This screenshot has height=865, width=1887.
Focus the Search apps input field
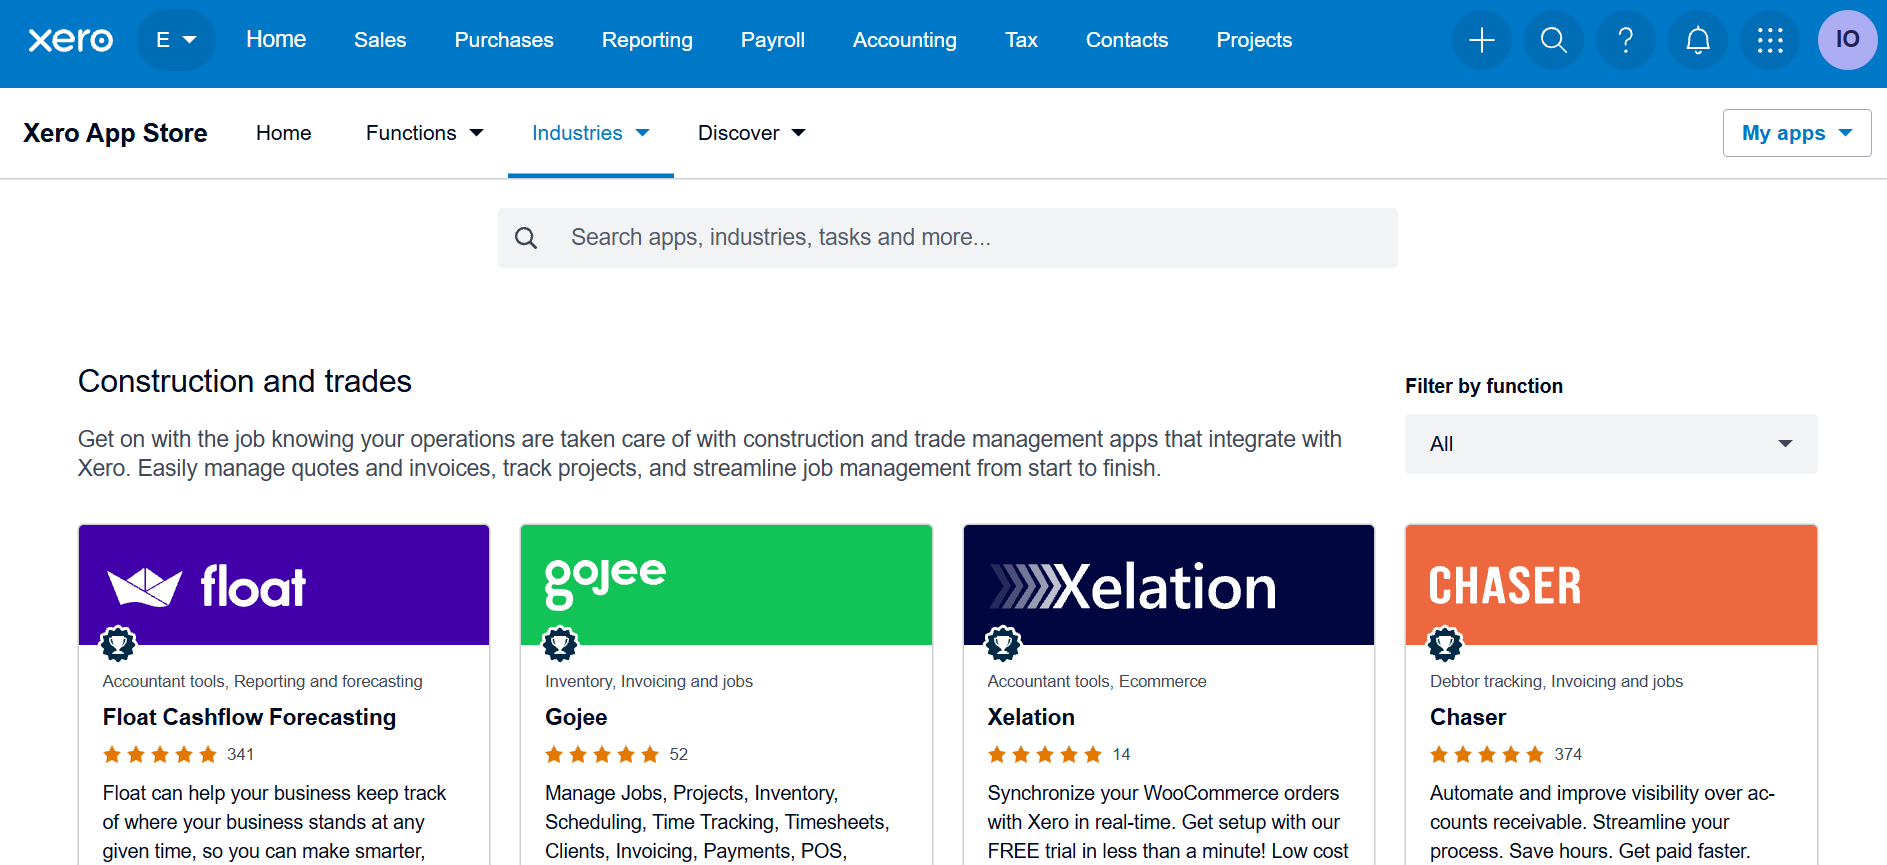tap(948, 238)
